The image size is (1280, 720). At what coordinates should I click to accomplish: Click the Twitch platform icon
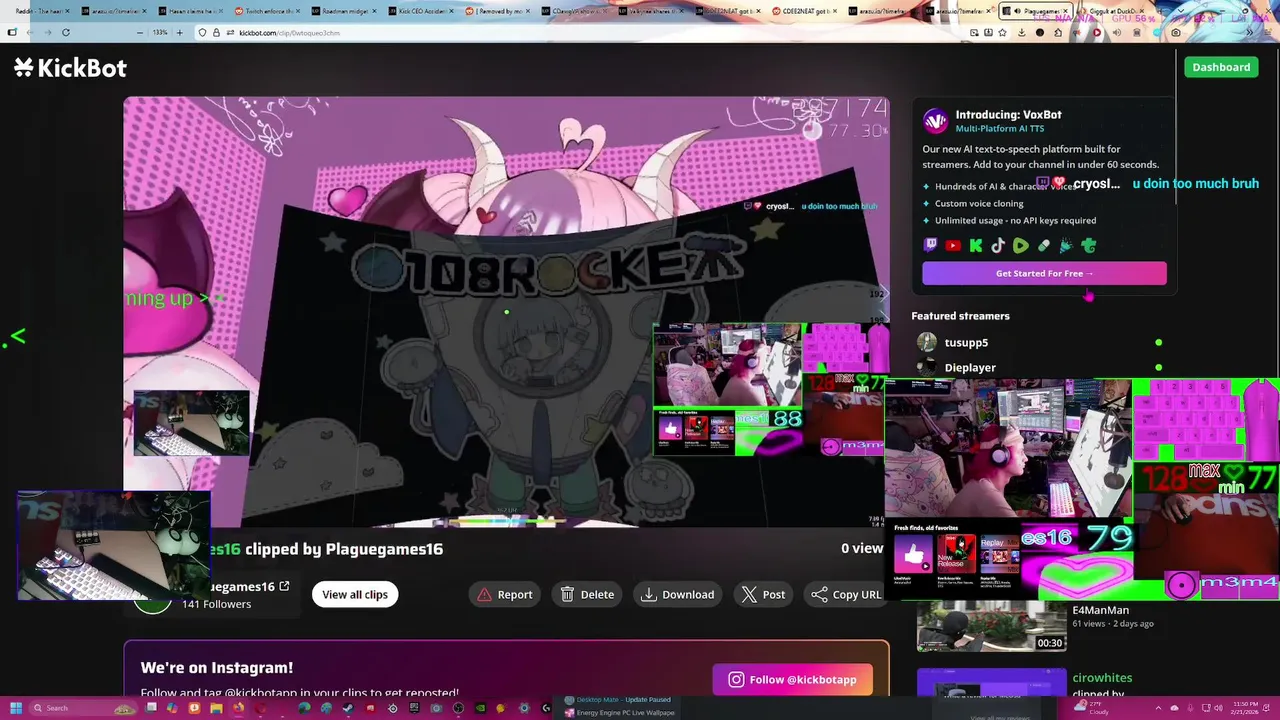[x=931, y=245]
